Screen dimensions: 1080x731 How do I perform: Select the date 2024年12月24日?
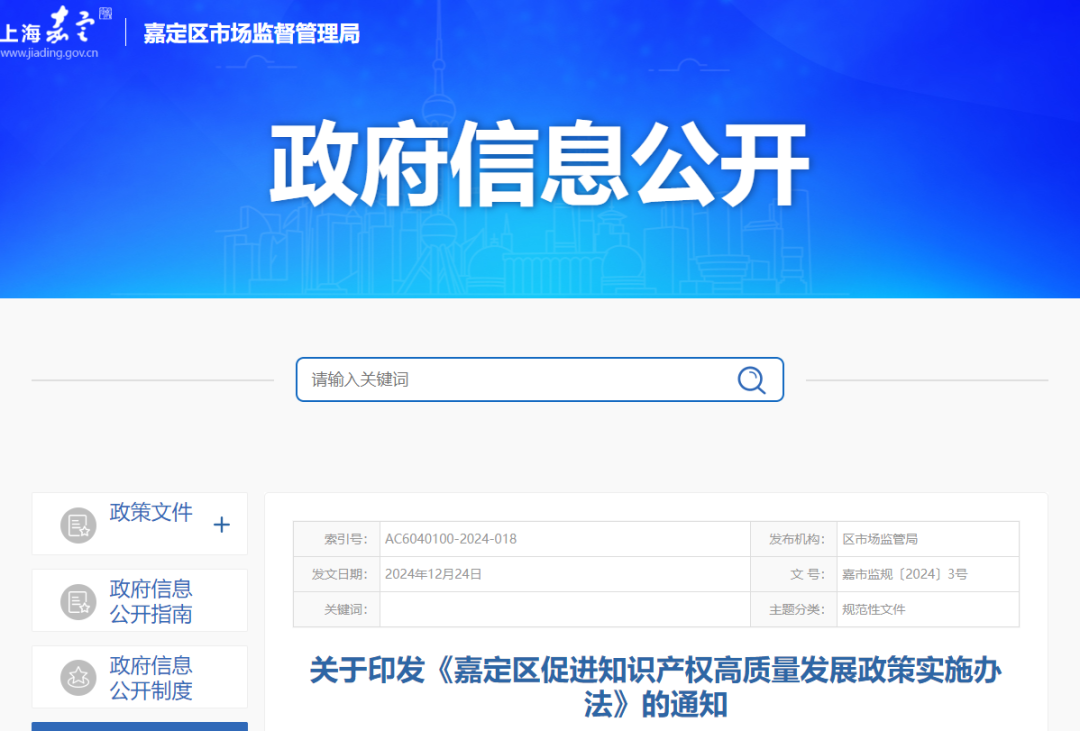433,574
